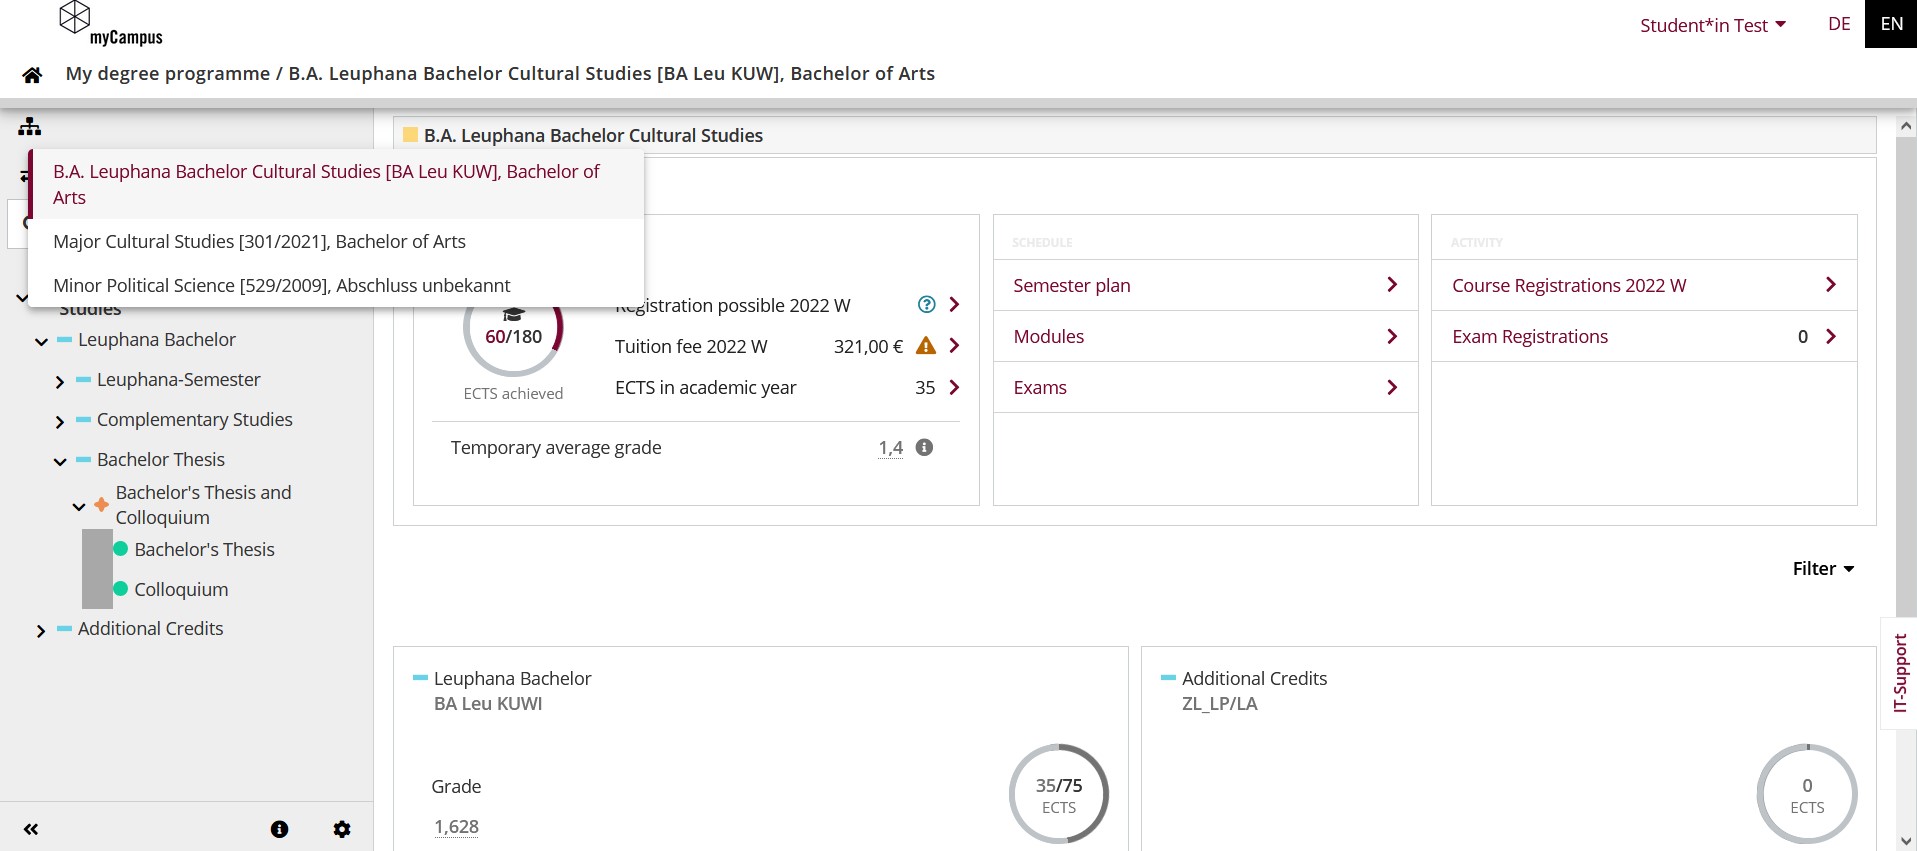
Task: Click blue dash icon before Leuphana Bachelor card
Action: [x=420, y=678]
